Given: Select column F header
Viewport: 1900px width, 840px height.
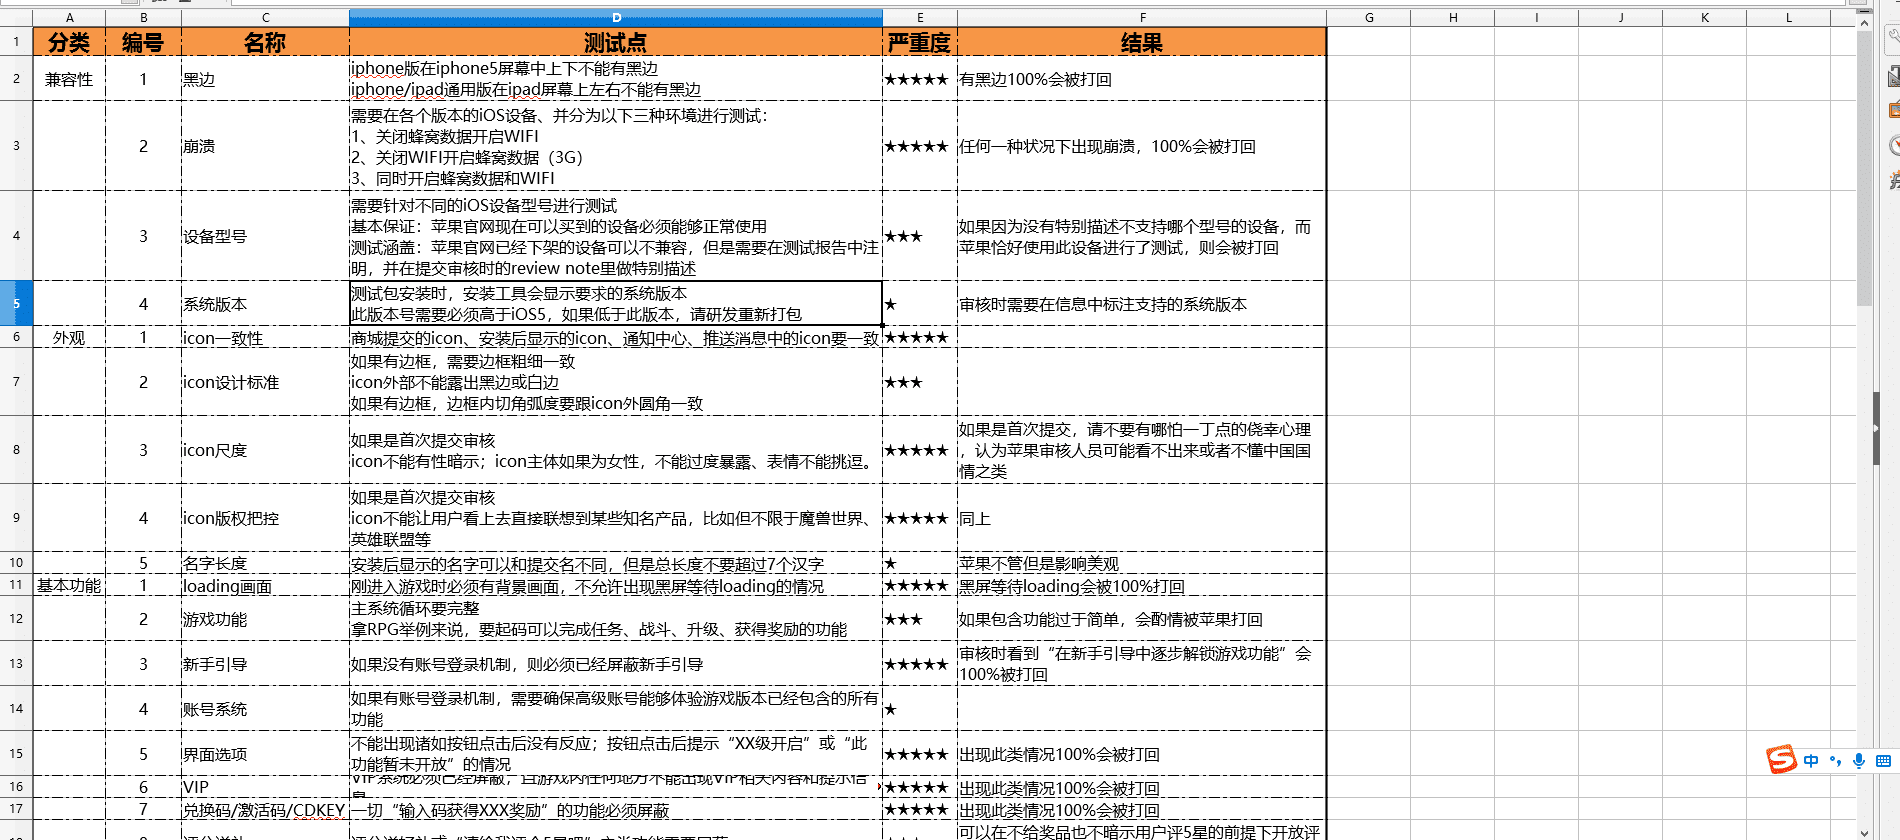Looking at the screenshot, I should (1142, 17).
